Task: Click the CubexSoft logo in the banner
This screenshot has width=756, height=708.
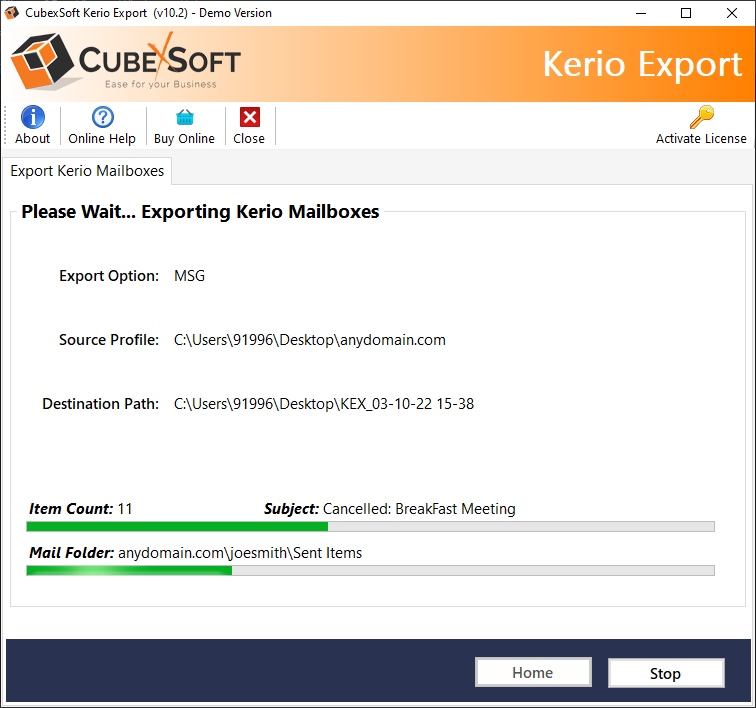Action: coord(126,64)
